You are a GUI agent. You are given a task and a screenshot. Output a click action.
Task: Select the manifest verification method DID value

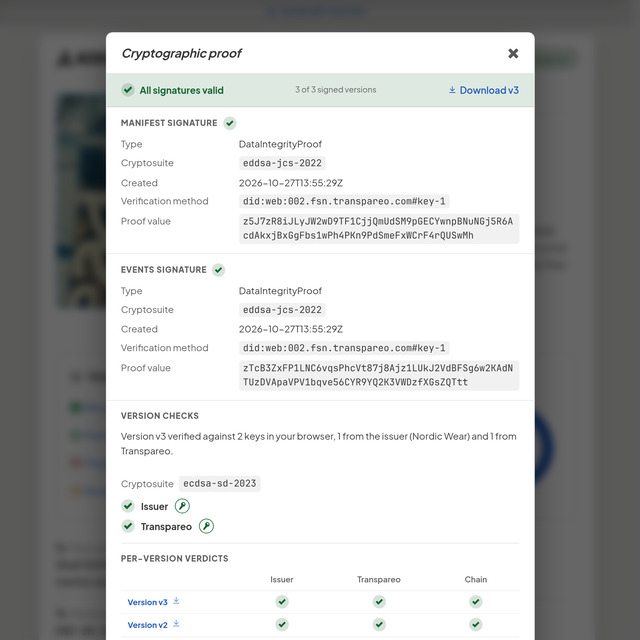[x=344, y=201]
